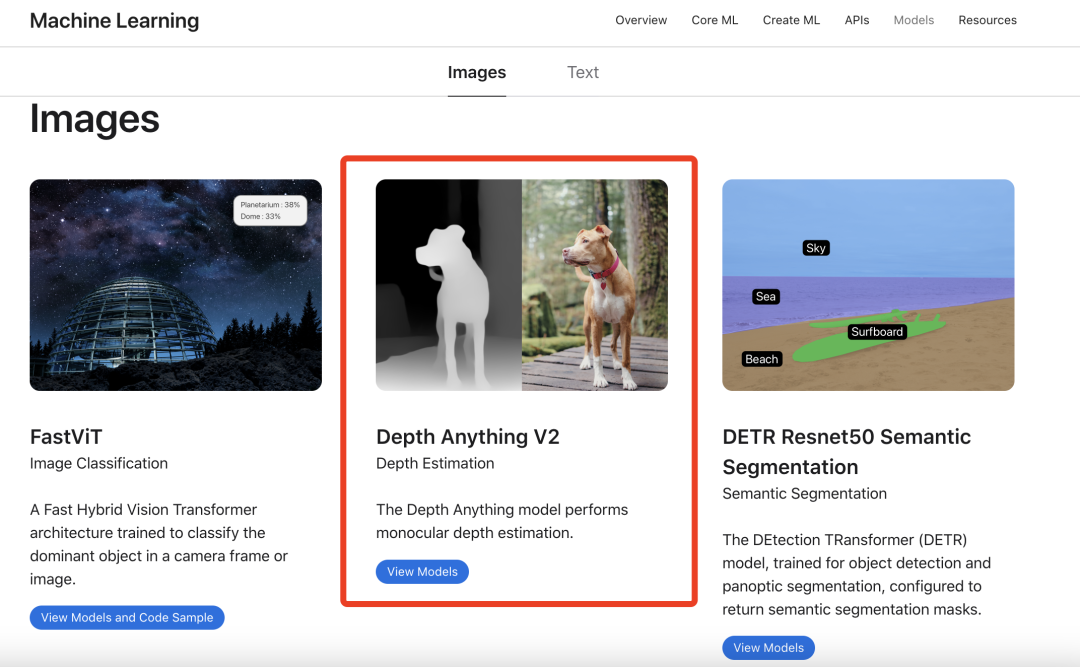Screen dimensions: 1080x667
Task: Navigate to Core ML section
Action: [714, 20]
